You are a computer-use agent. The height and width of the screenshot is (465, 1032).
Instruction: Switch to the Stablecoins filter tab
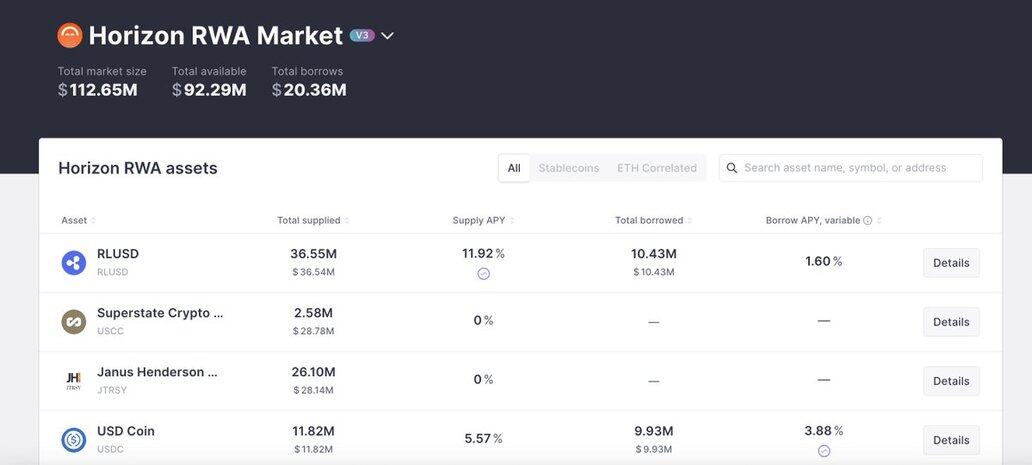point(569,168)
